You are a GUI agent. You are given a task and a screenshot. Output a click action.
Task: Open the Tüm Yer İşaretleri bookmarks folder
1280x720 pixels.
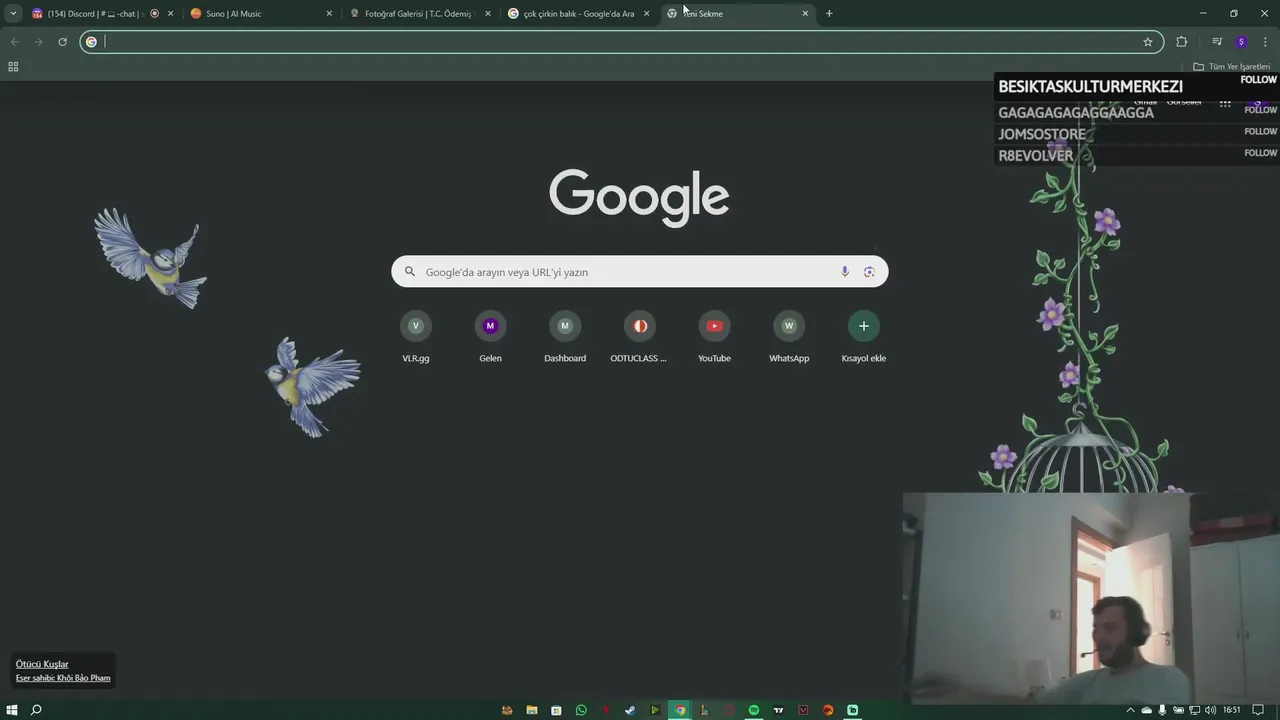[1232, 67]
